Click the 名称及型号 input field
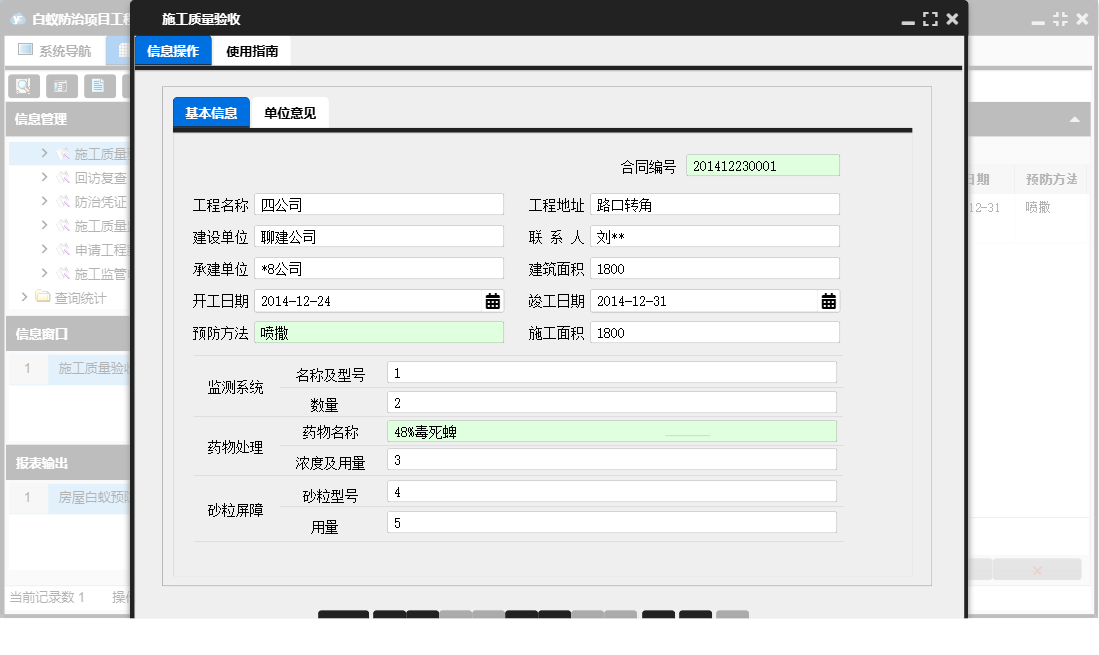This screenshot has width=1099, height=655. coord(612,373)
